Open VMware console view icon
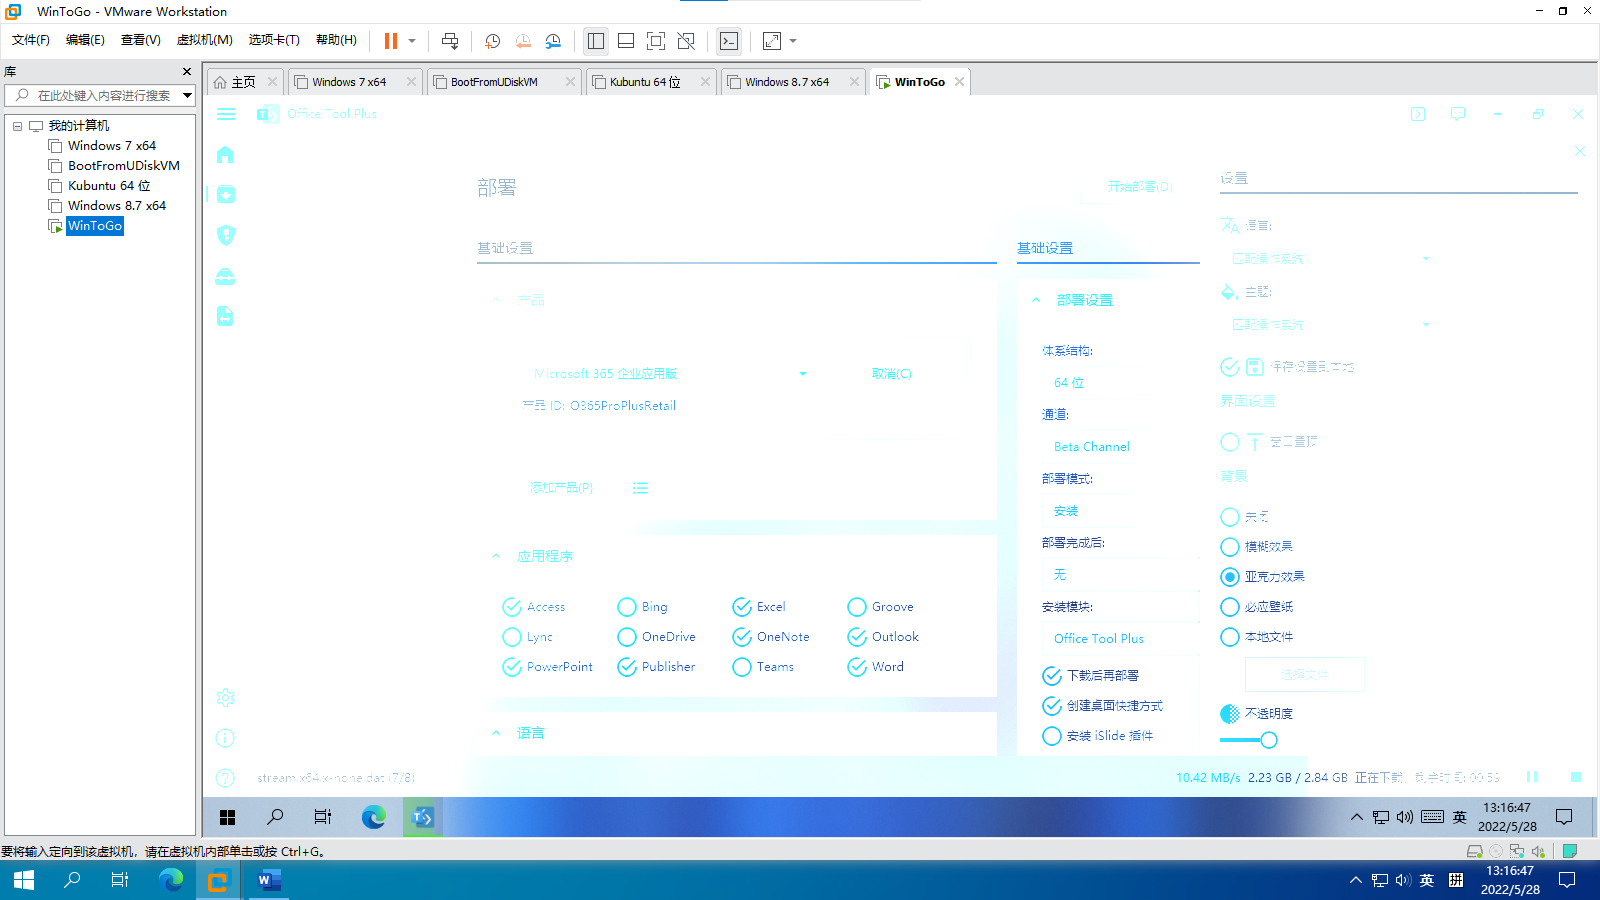 click(x=729, y=41)
